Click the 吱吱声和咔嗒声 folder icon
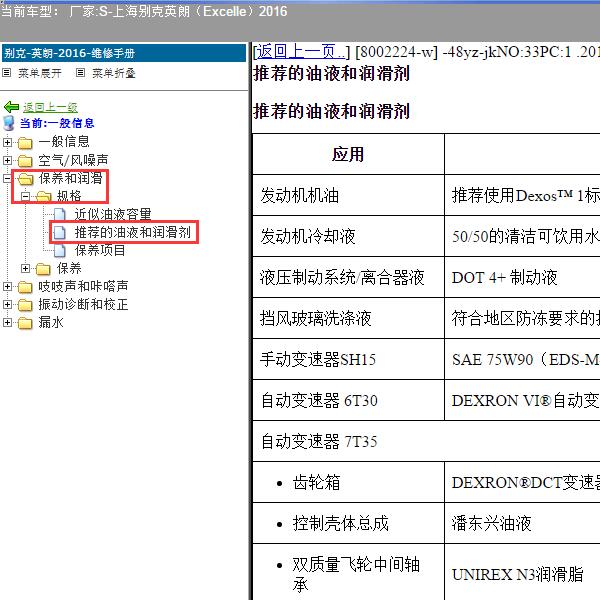This screenshot has height=600, width=600. pos(25,287)
